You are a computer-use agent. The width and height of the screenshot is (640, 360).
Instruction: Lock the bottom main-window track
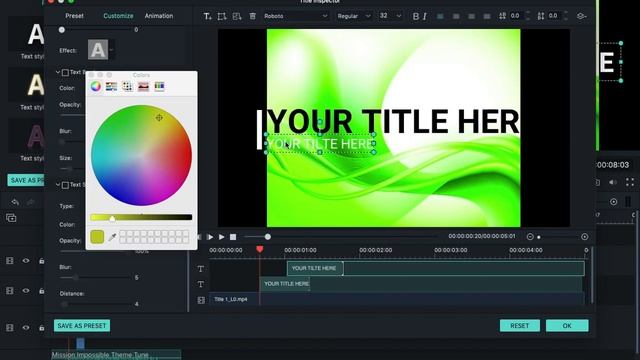[41, 328]
